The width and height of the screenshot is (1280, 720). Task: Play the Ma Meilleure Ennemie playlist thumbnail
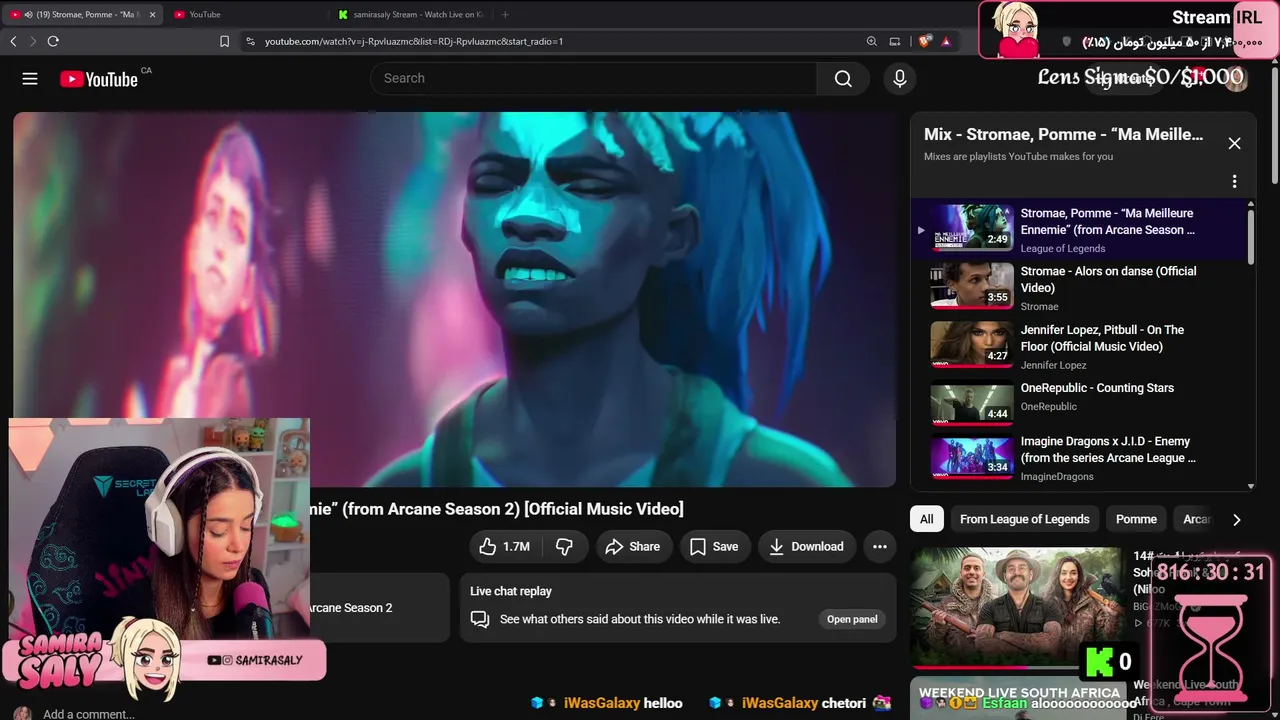click(x=971, y=226)
